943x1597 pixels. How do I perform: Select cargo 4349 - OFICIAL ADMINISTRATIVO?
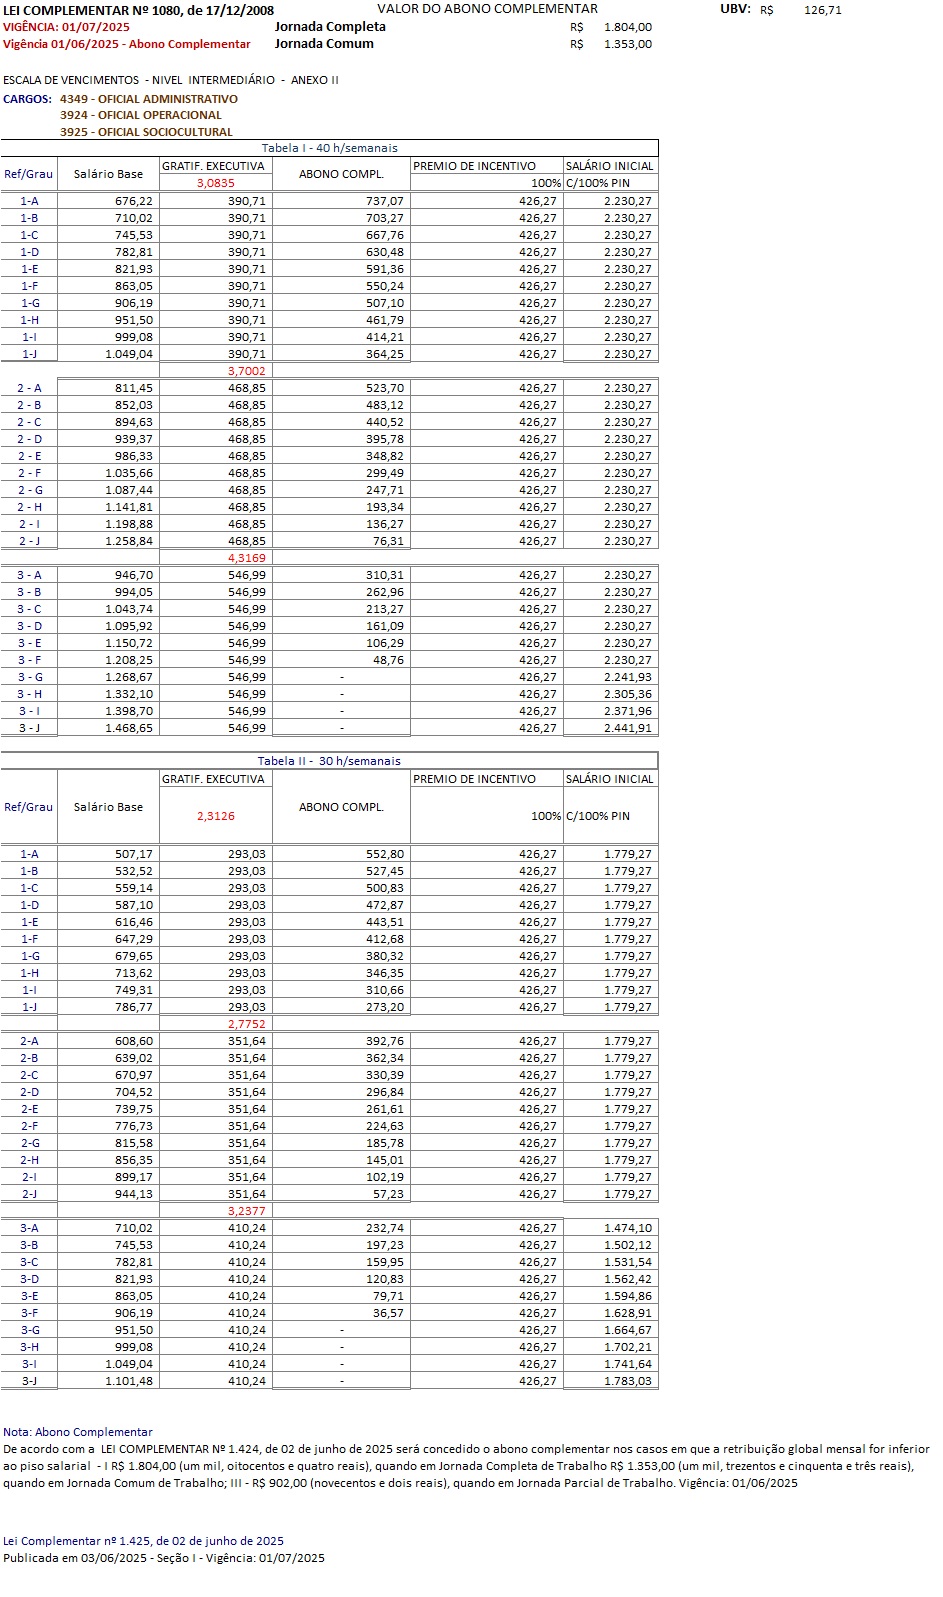coord(148,99)
